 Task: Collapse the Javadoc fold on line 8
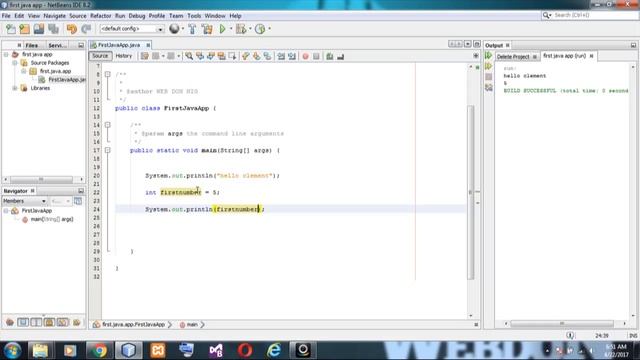click(x=108, y=74)
